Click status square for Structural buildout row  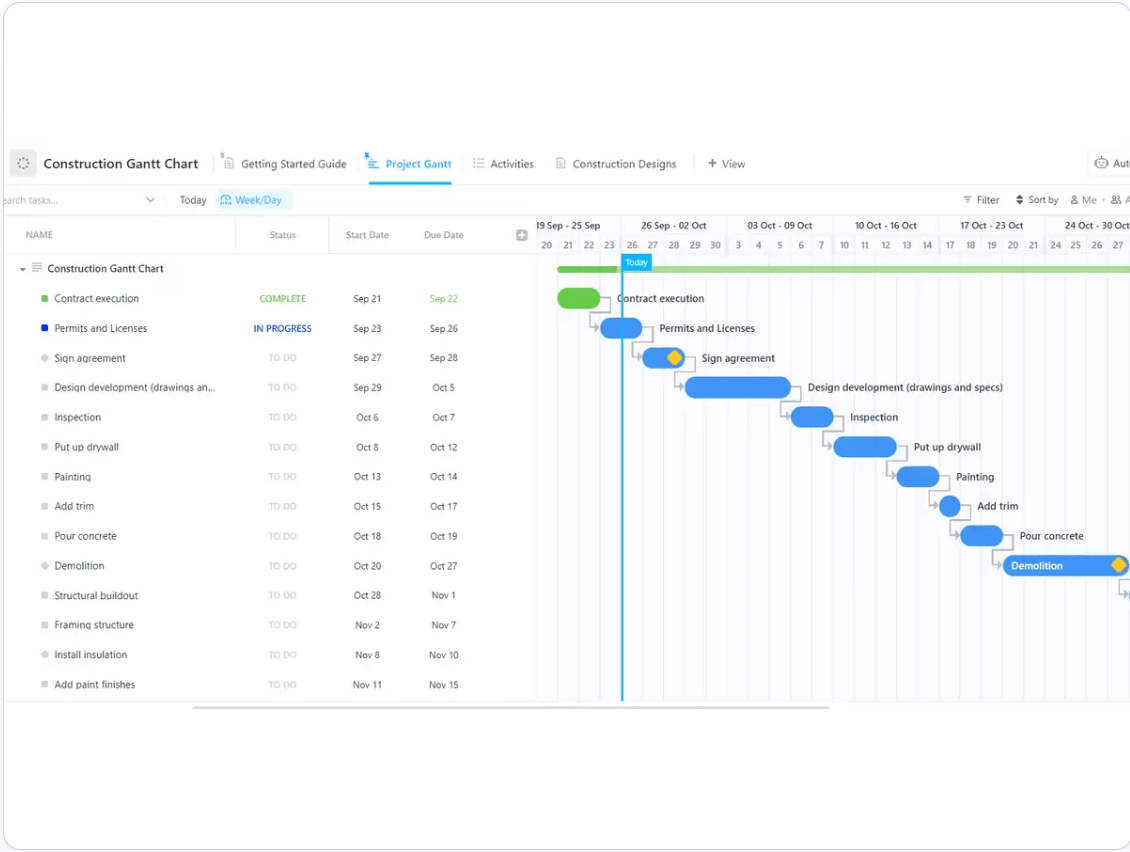point(45,595)
